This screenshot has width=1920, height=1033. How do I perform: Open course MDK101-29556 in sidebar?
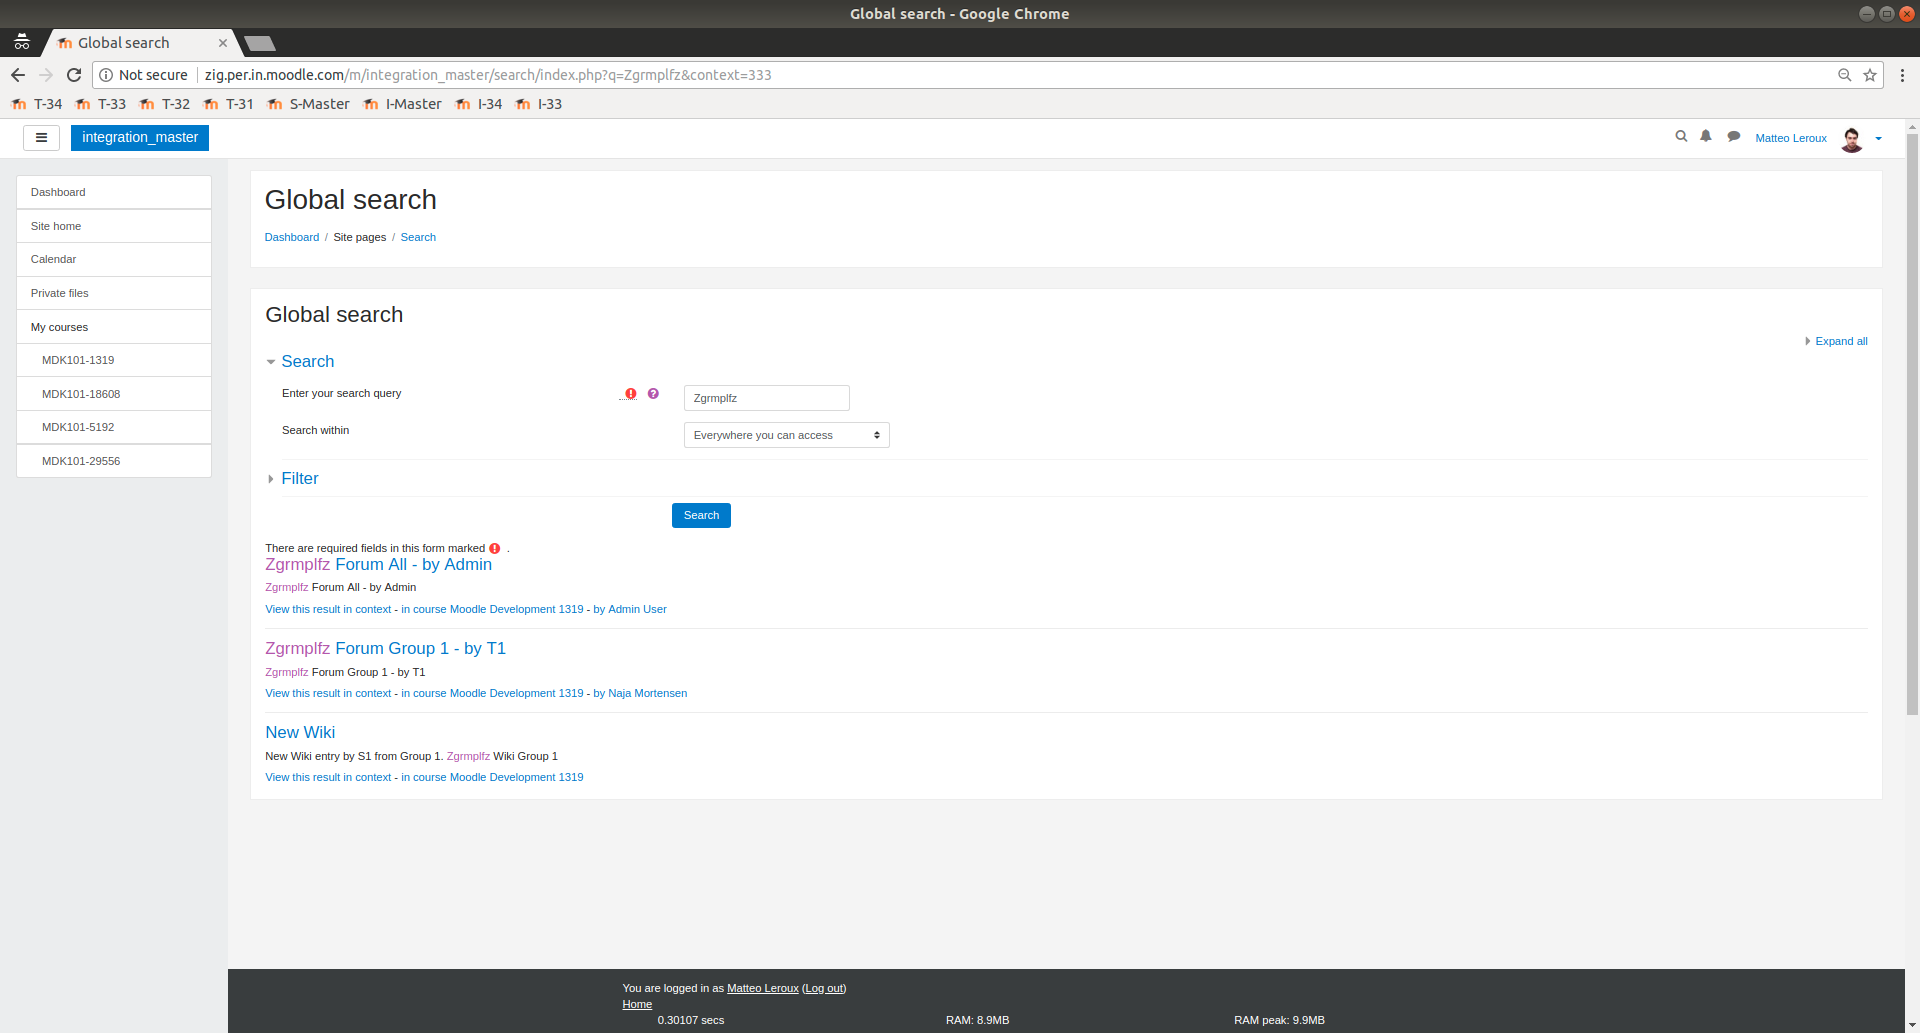tap(114, 461)
